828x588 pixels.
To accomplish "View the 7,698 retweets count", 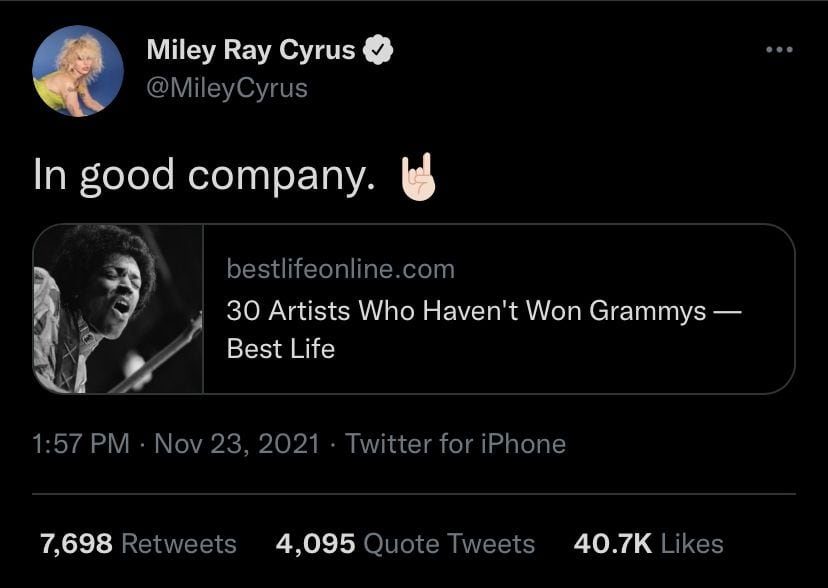I will point(76,543).
